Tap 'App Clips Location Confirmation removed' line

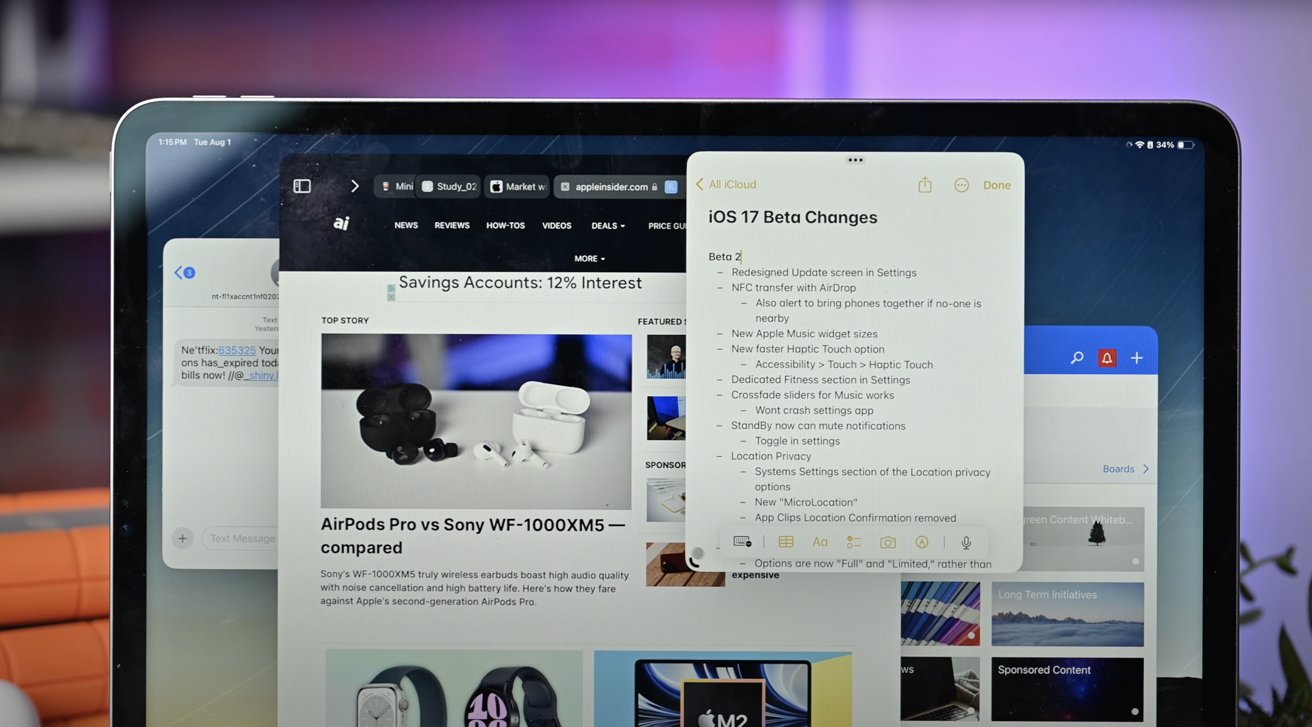[856, 518]
